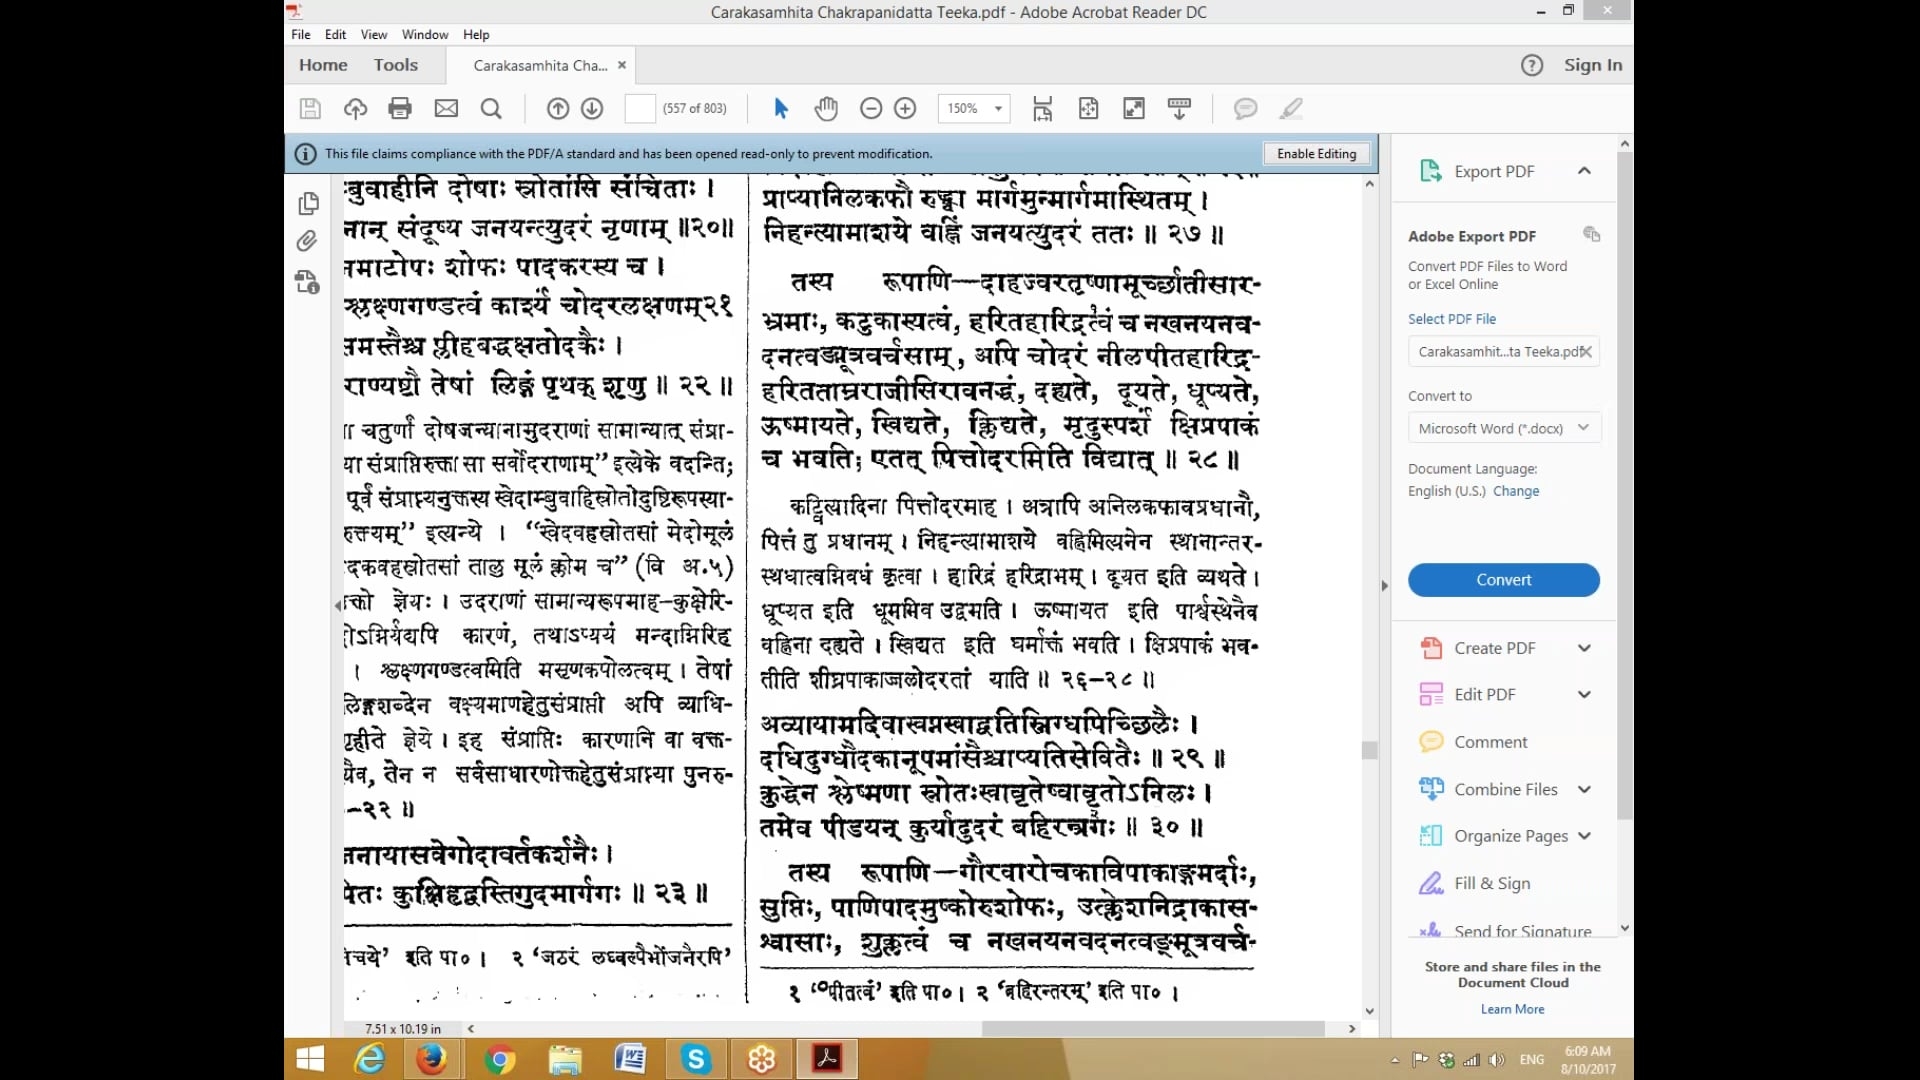Open Microsoft Word format dropdown
The image size is (1920, 1080).
click(1503, 428)
